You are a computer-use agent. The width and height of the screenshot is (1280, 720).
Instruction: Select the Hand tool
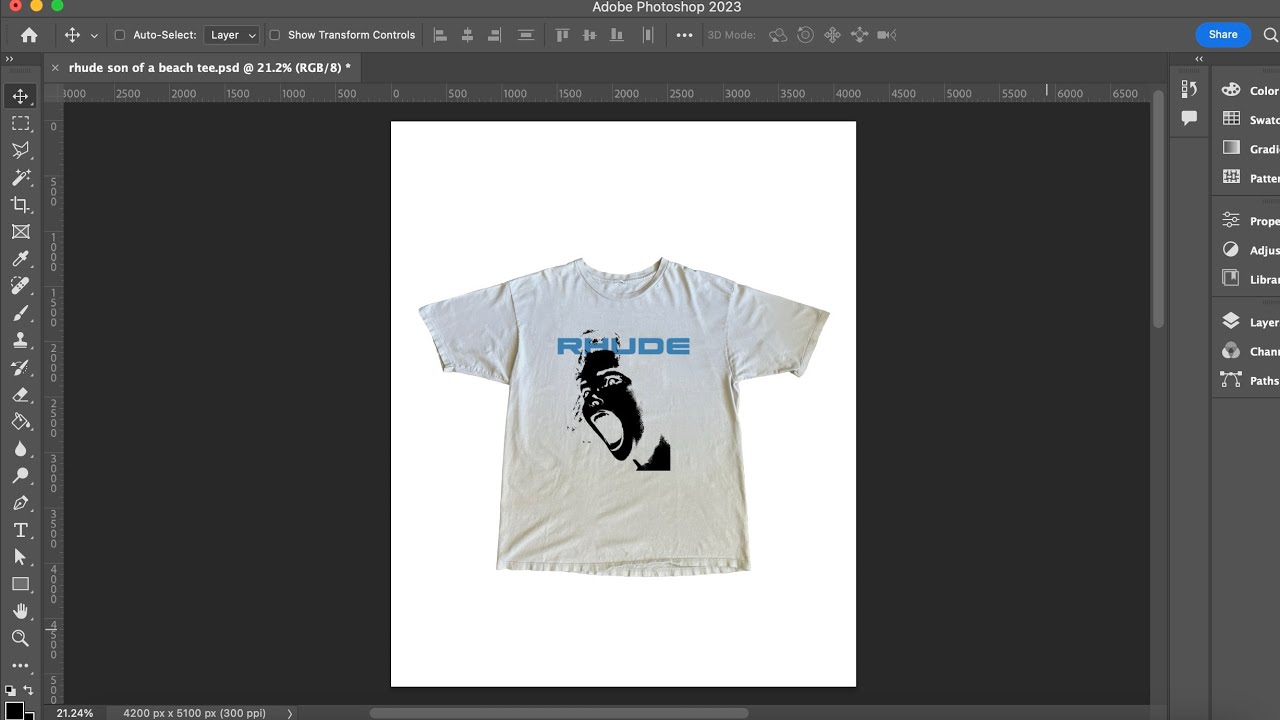tap(20, 611)
